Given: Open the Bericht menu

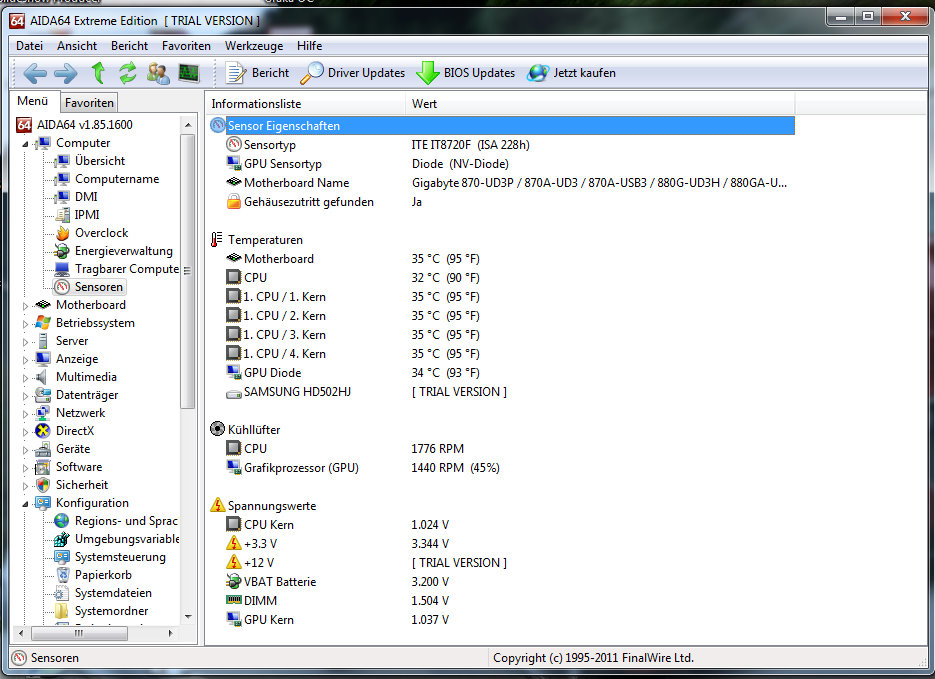Looking at the screenshot, I should [129, 46].
